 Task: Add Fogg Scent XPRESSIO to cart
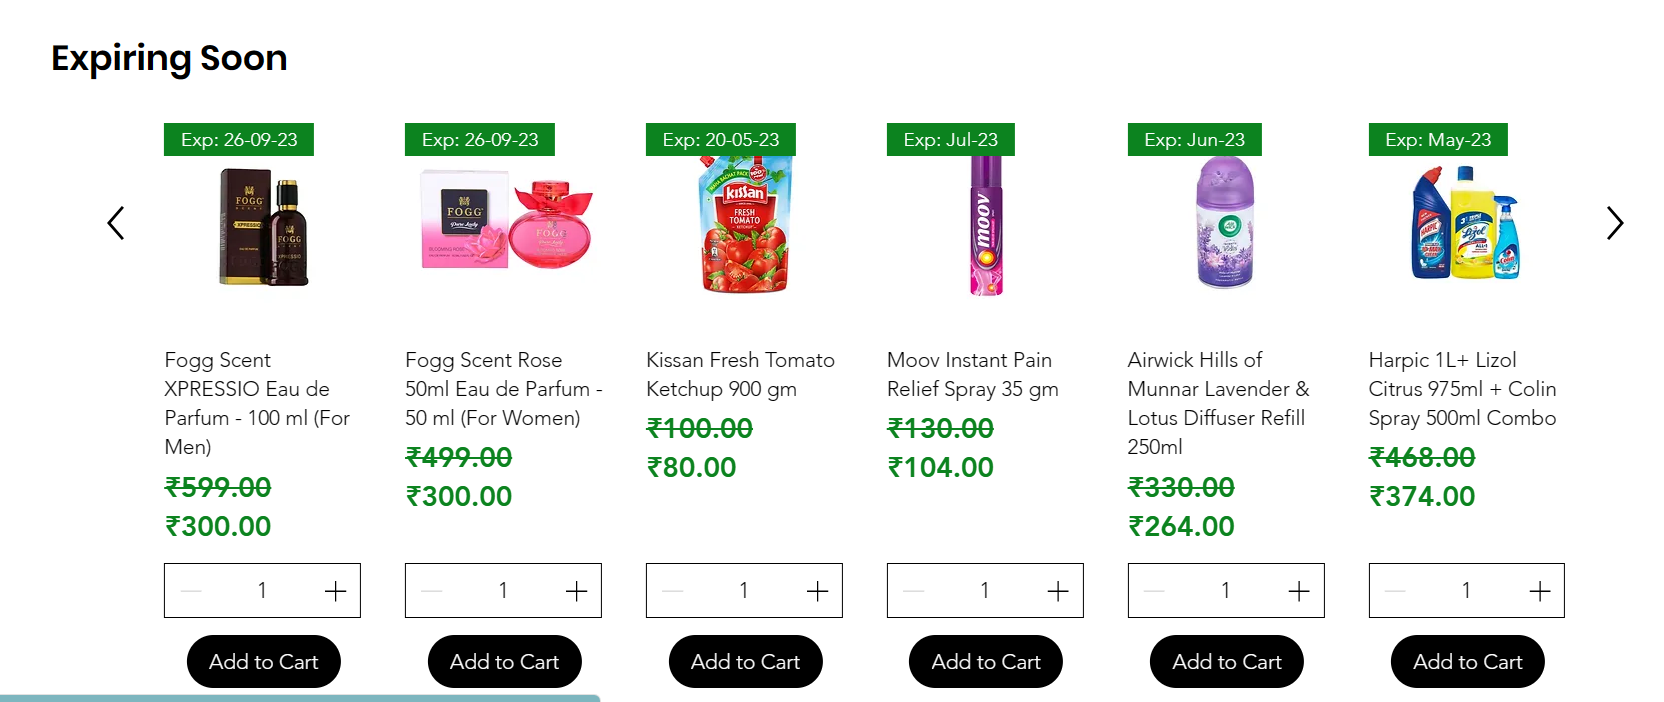point(264,662)
